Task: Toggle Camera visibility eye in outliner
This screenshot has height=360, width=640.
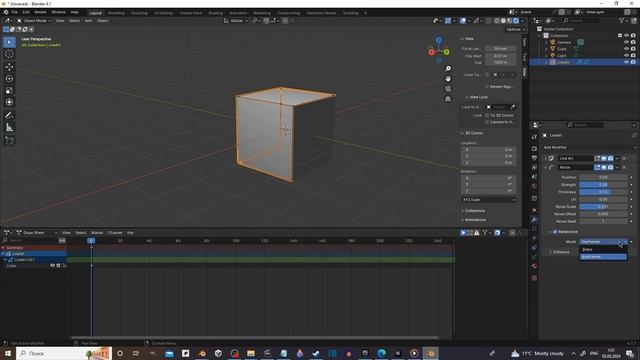Action: [626, 42]
